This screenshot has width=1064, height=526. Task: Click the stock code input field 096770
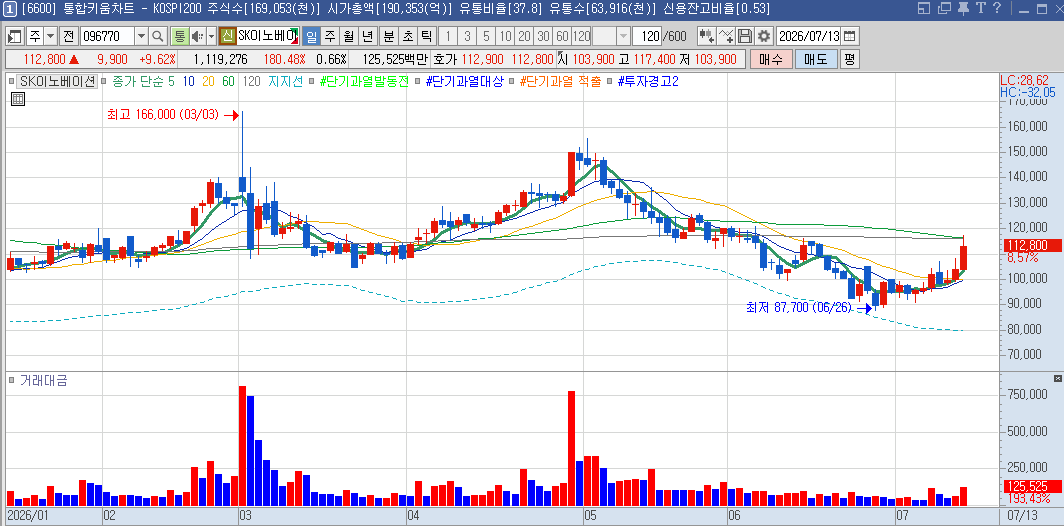click(x=107, y=36)
